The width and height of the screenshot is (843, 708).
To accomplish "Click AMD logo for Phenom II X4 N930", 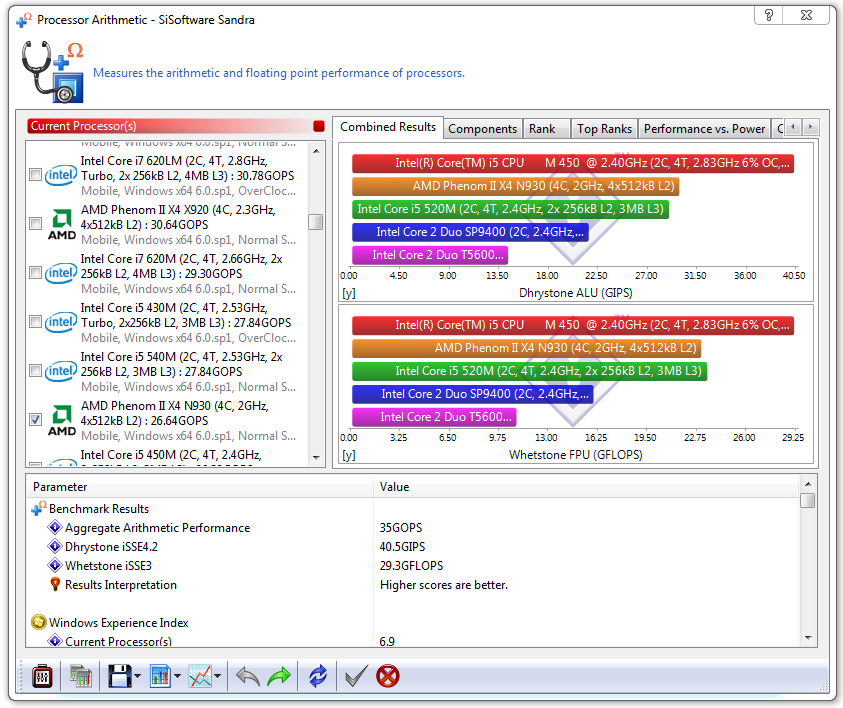I will click(62, 420).
